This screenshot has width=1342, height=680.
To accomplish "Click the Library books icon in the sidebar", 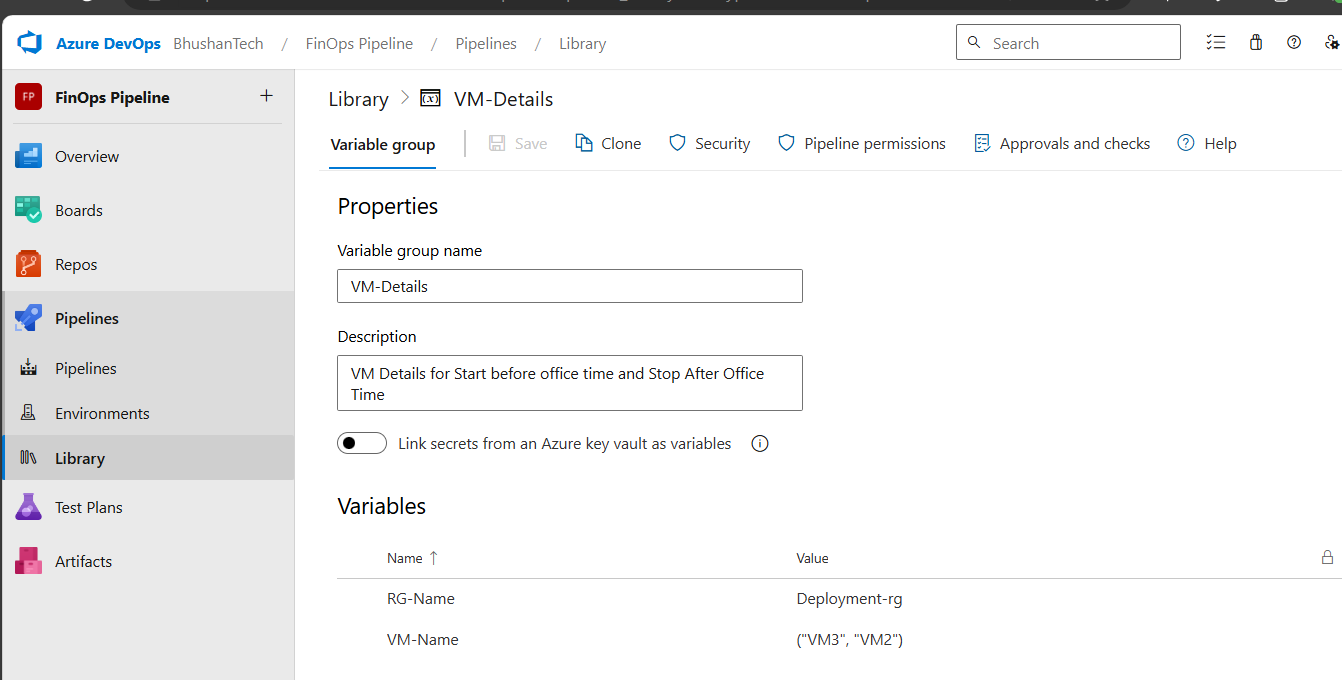I will click(x=28, y=458).
